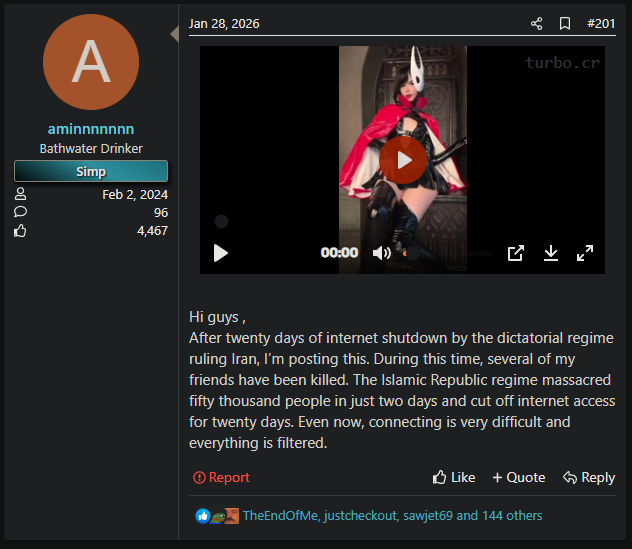Click the reaction score 4,467
The height and width of the screenshot is (549, 632).
point(152,231)
